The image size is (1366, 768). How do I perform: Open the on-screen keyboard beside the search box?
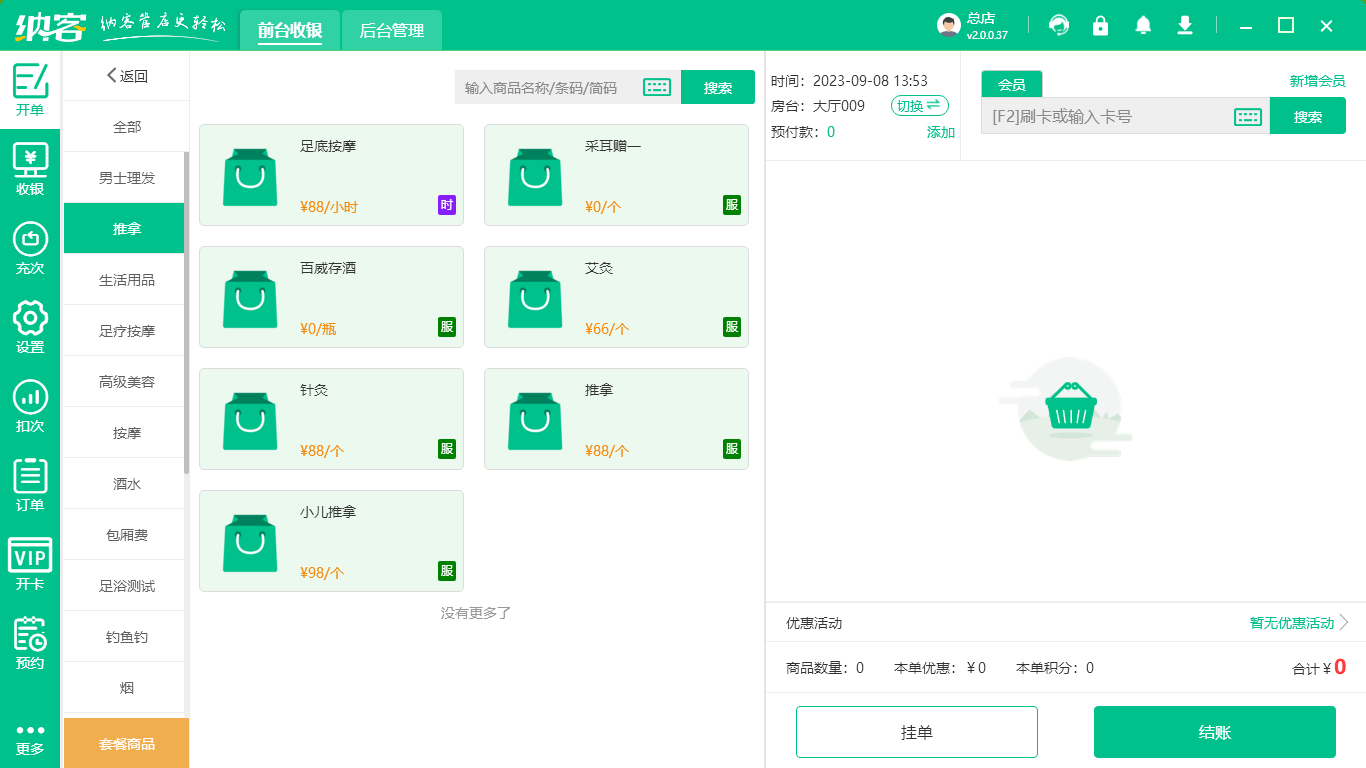(x=656, y=87)
